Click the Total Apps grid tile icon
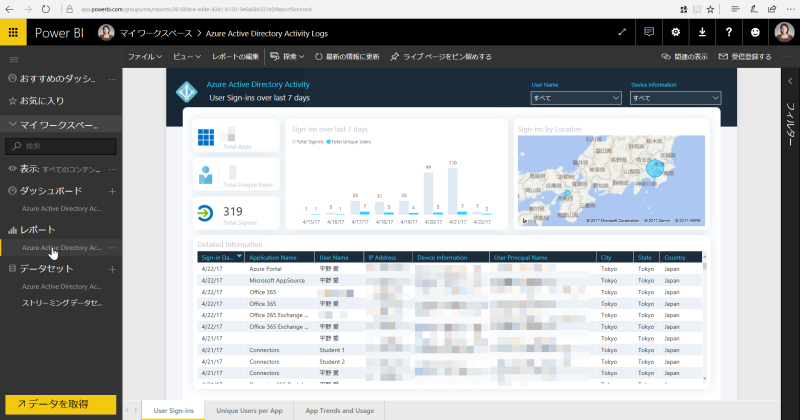Image resolution: width=800 pixels, height=420 pixels. pyautogui.click(x=206, y=137)
